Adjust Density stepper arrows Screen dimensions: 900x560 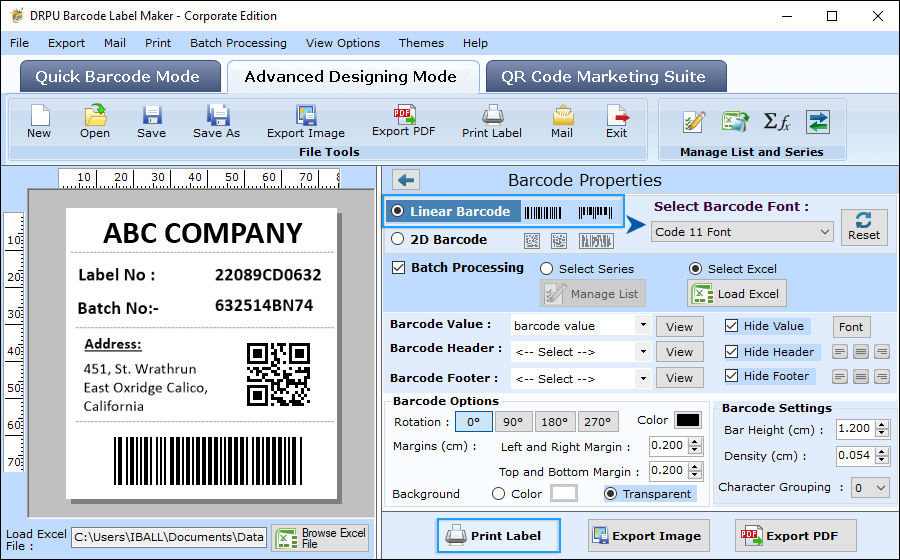tap(882, 456)
